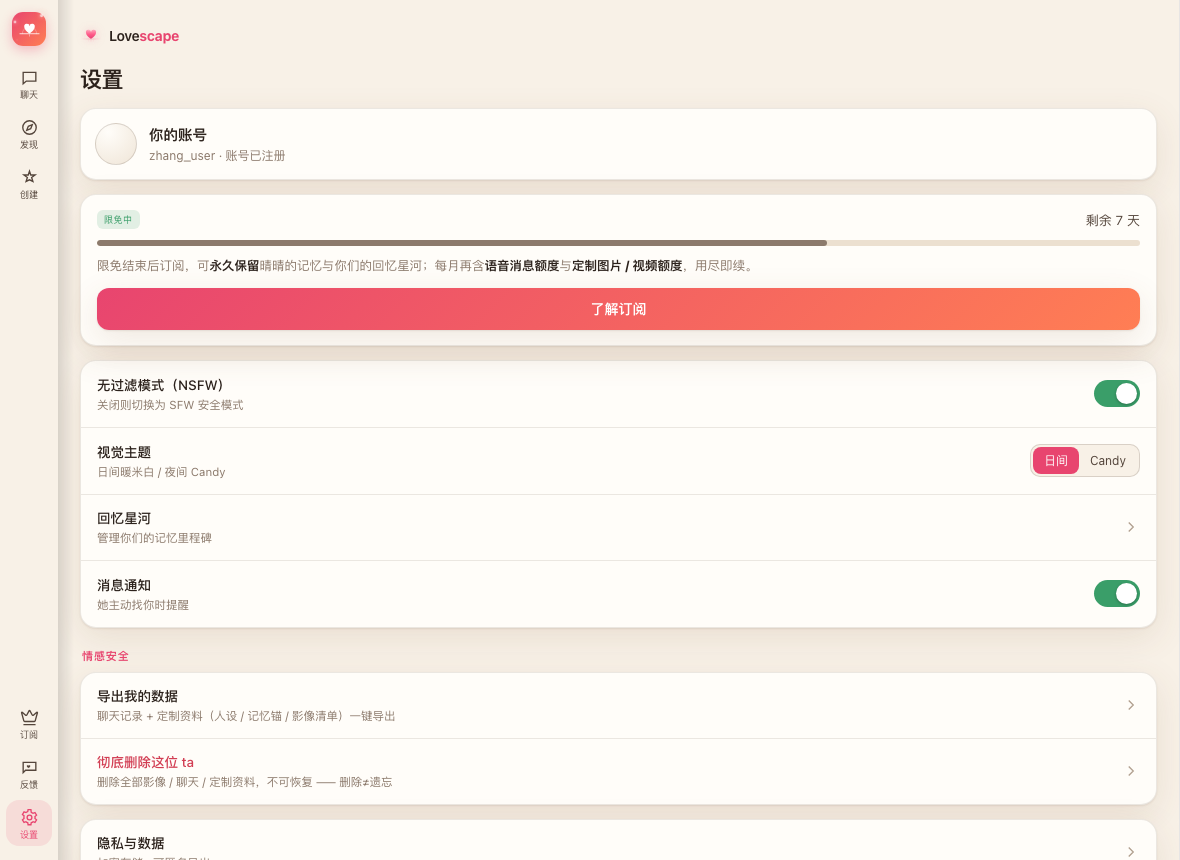This screenshot has height=860, width=1180.
Task: Click the 删除全部影像 / 聊天 description text
Action: pyautogui.click(x=245, y=782)
